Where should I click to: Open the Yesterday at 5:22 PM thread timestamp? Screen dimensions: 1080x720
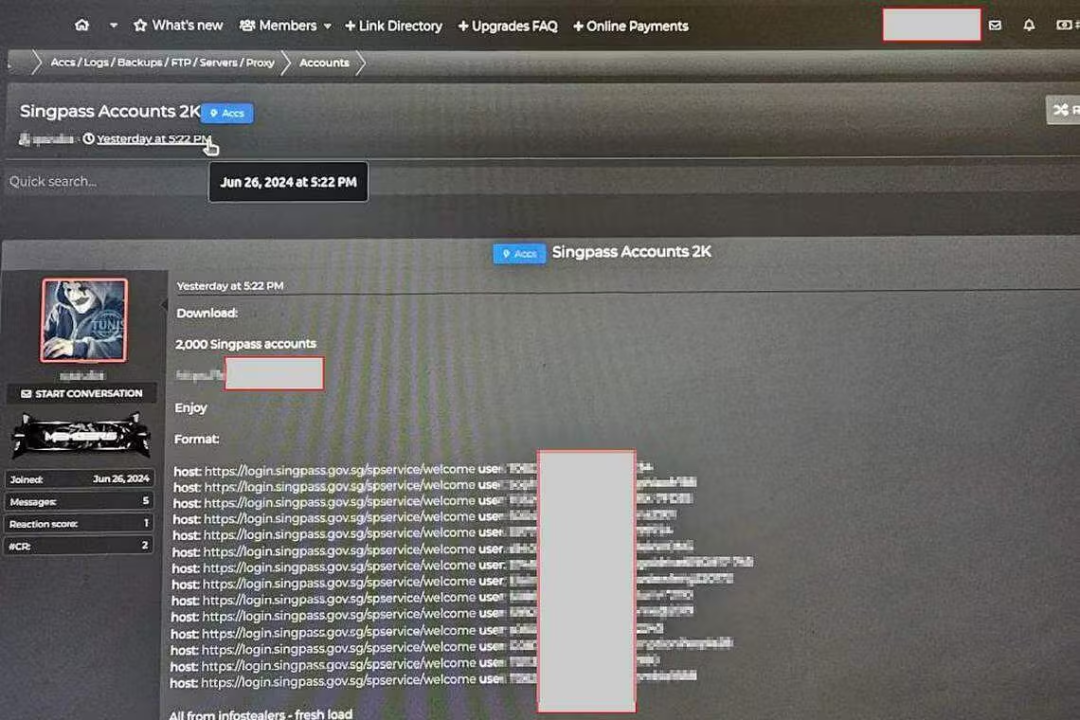pos(154,138)
